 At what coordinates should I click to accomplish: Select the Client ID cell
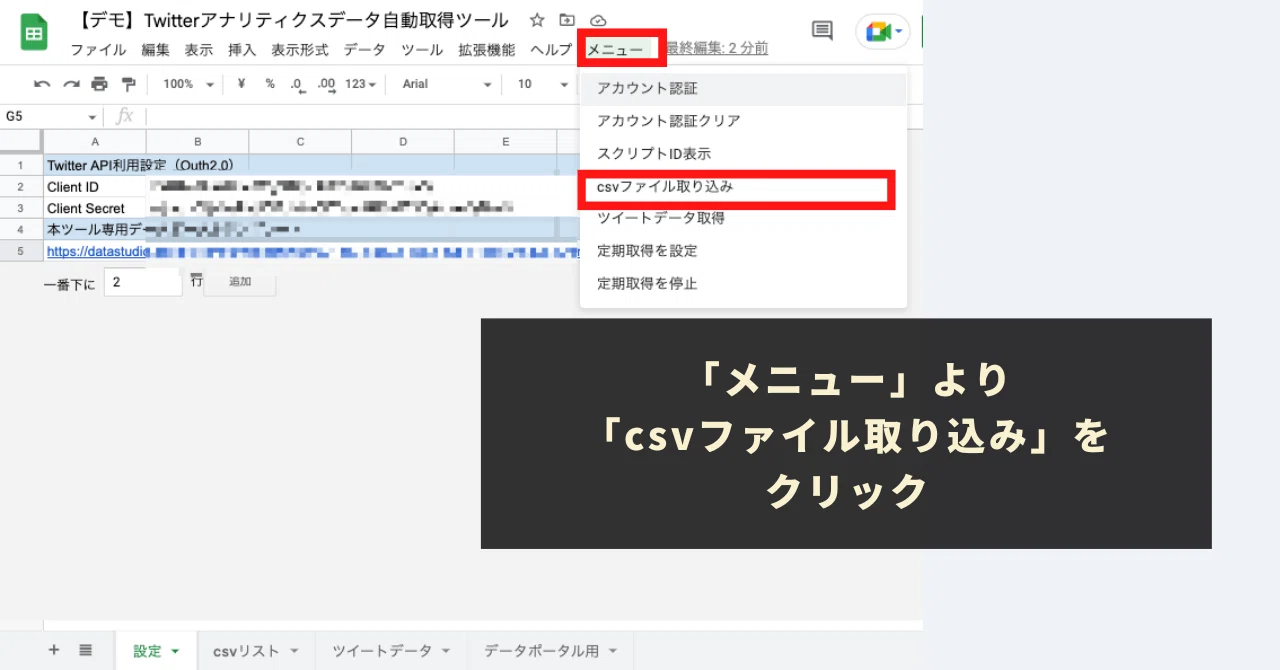point(95,187)
